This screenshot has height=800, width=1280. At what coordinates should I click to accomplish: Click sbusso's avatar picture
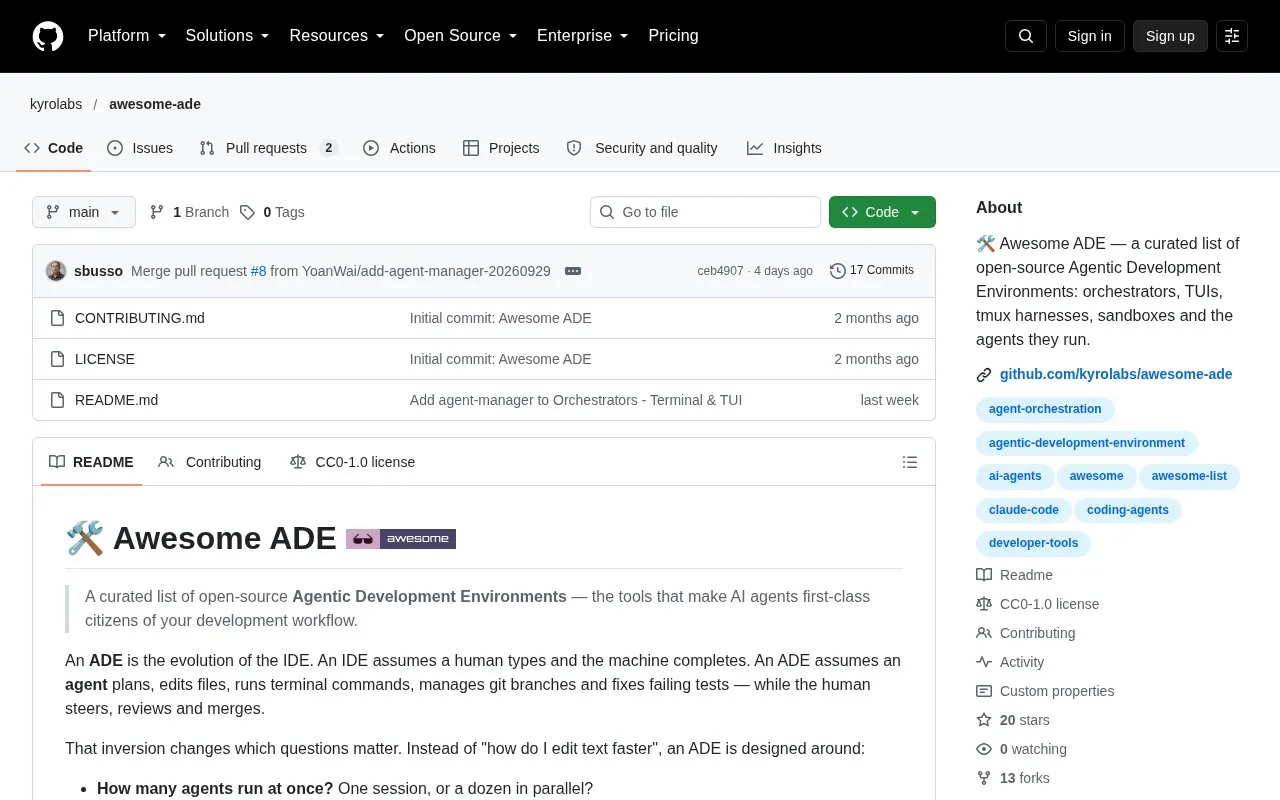pyautogui.click(x=56, y=271)
